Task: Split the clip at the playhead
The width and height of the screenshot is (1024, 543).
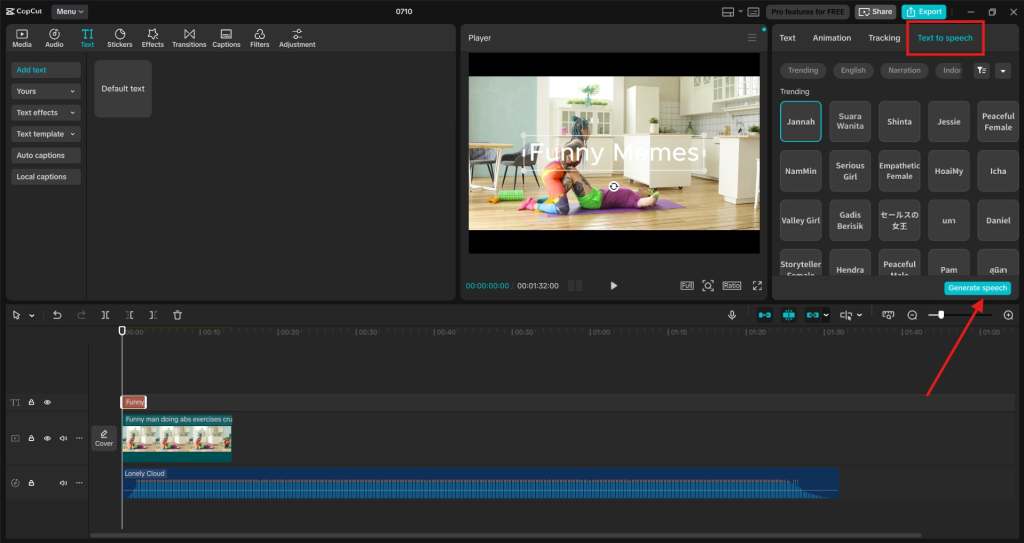Action: tap(105, 315)
